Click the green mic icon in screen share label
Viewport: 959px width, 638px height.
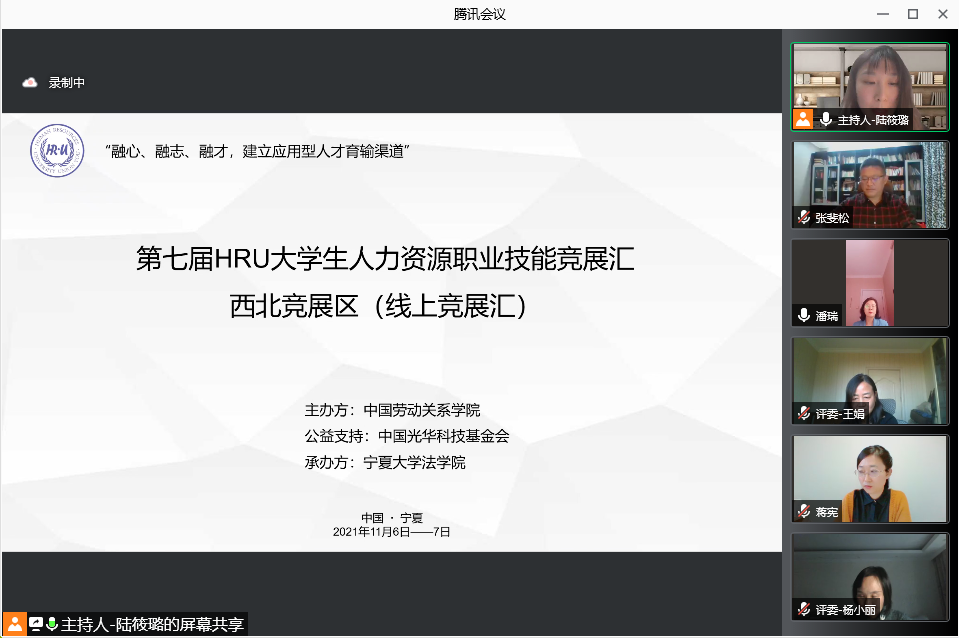52,624
